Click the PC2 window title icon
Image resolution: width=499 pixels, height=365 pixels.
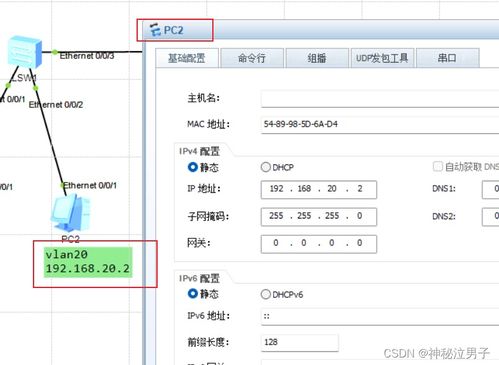(x=155, y=30)
